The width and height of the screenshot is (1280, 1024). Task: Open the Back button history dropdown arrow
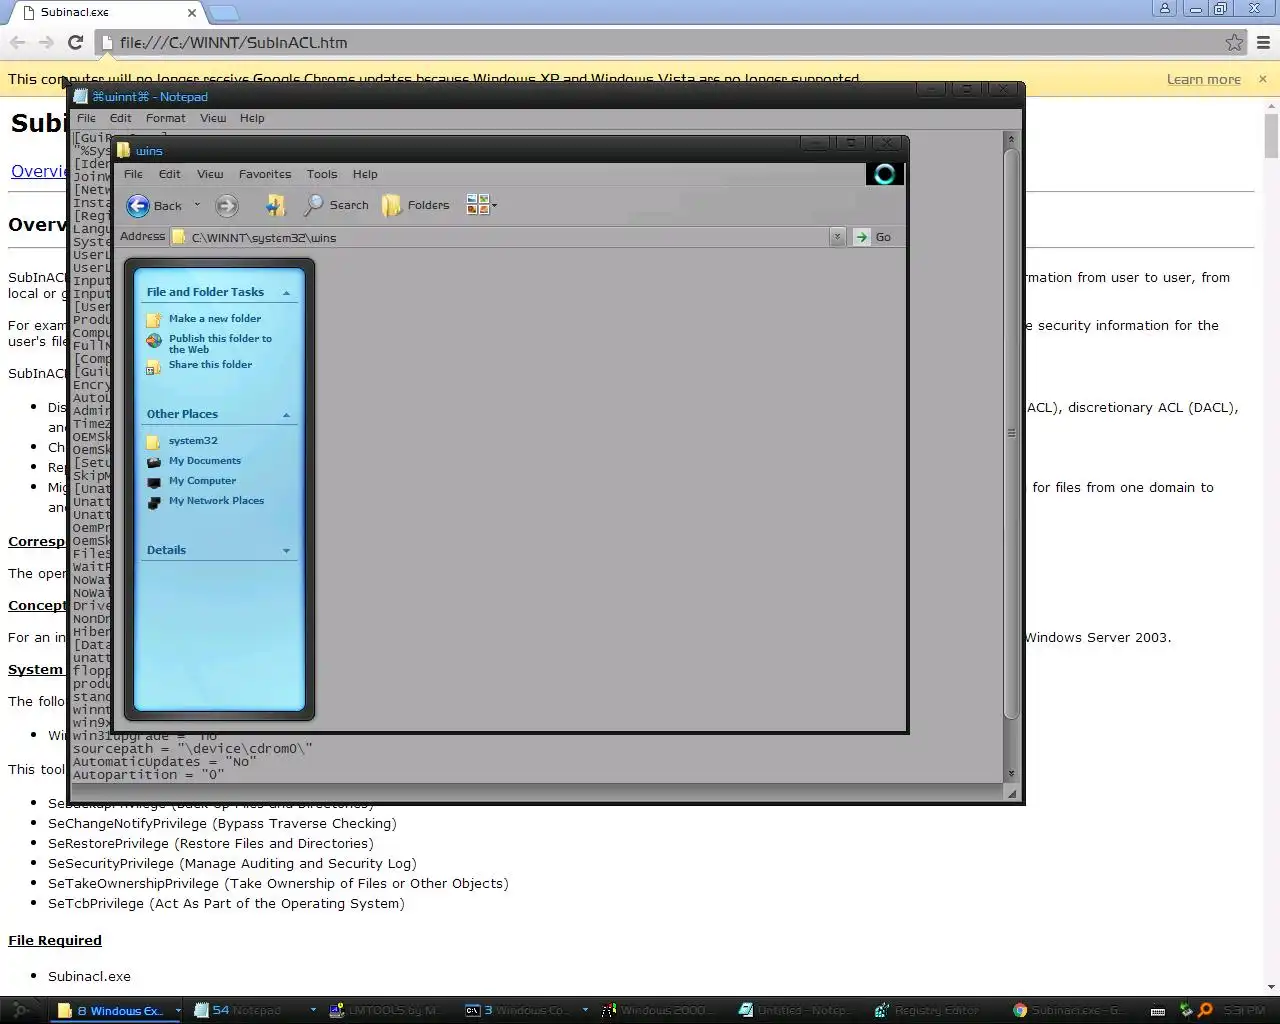[197, 205]
